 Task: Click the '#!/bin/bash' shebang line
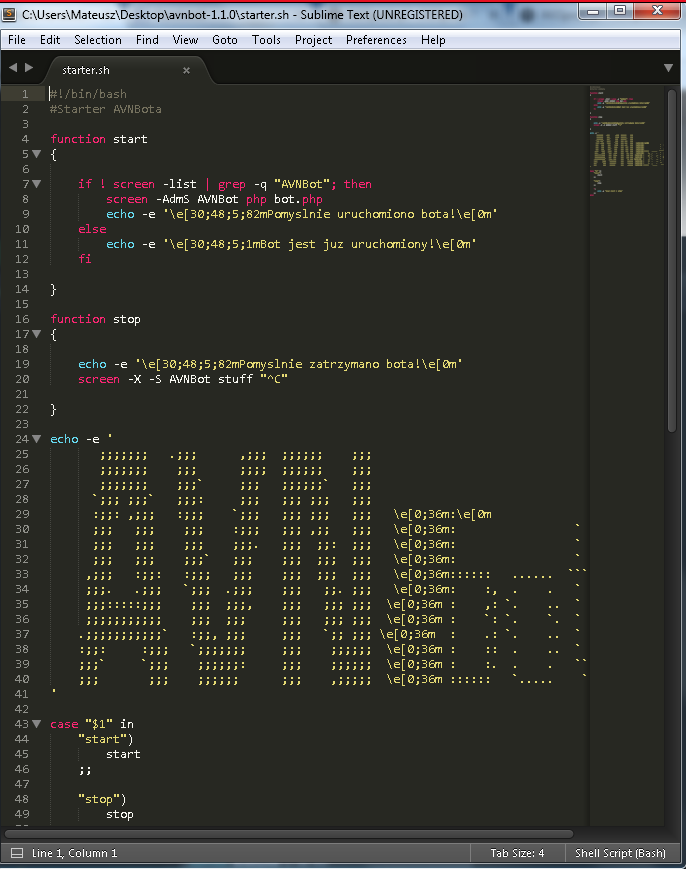(x=89, y=94)
